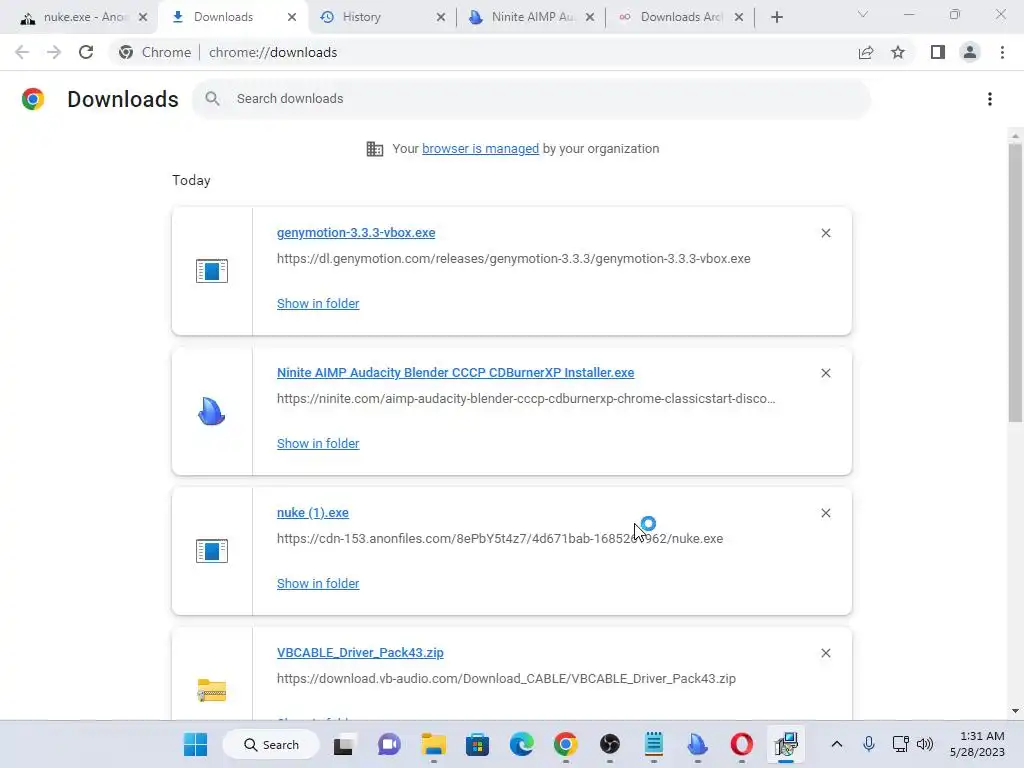This screenshot has width=1024, height=768.
Task: Show Ninite installer in folder
Action: click(318, 444)
